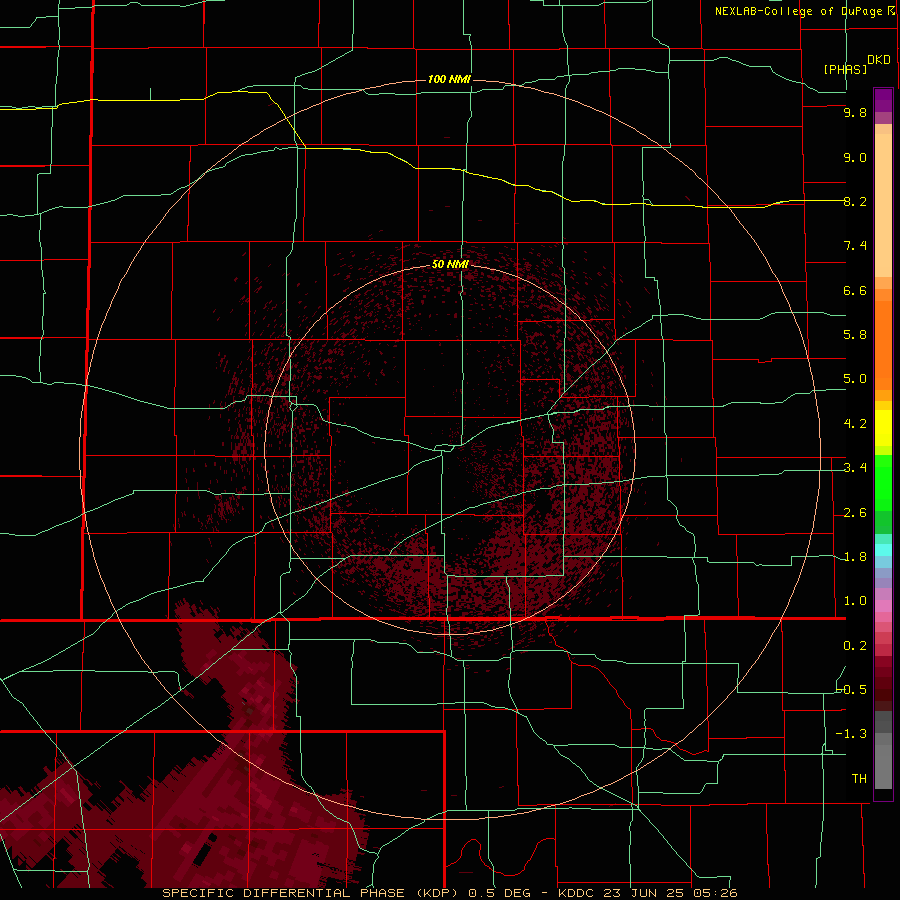Click the 3.4 value on color scale
The image size is (900, 900).
tap(855, 468)
